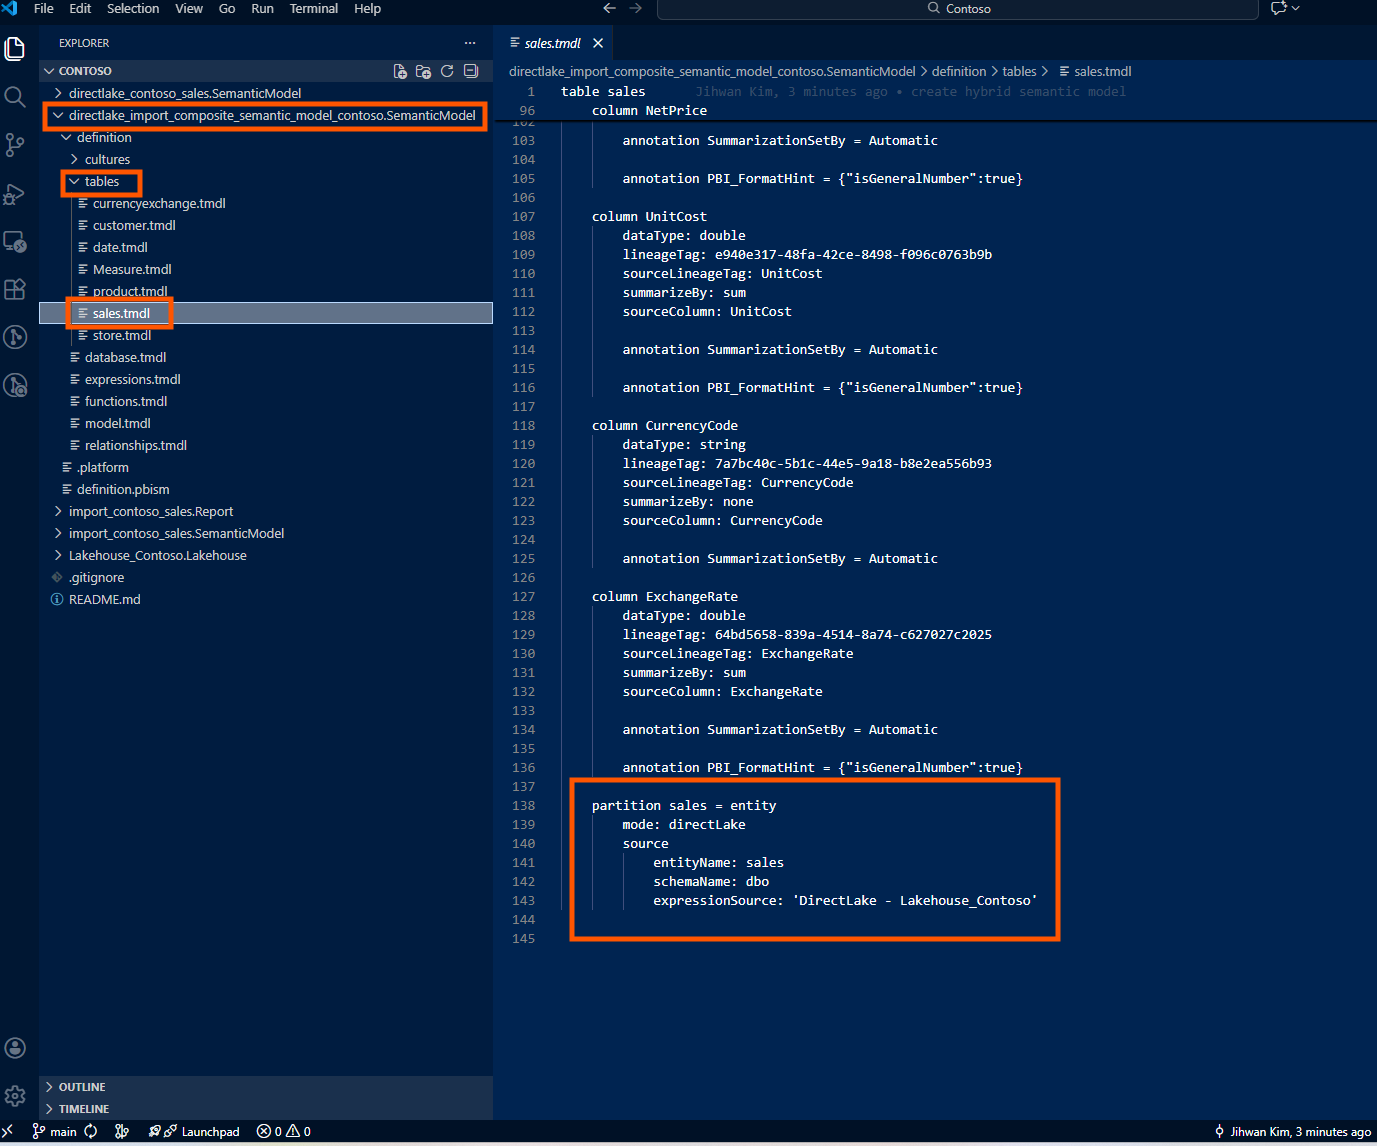Click the errors count in status bar
This screenshot has width=1377, height=1146.
click(269, 1131)
